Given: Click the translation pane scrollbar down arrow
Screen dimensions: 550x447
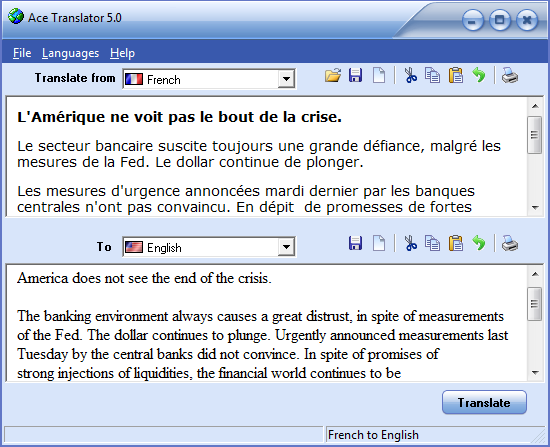Looking at the screenshot, I should click(x=535, y=373).
